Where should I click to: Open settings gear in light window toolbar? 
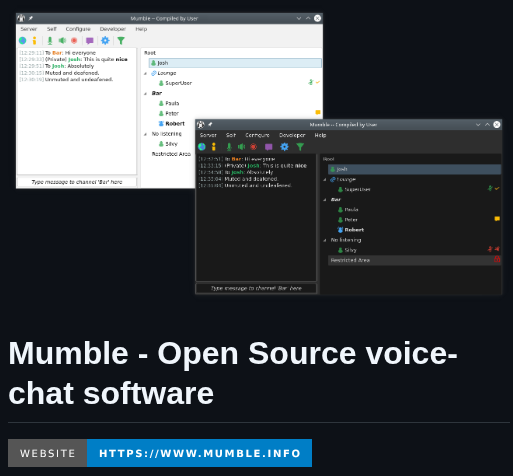(x=105, y=41)
